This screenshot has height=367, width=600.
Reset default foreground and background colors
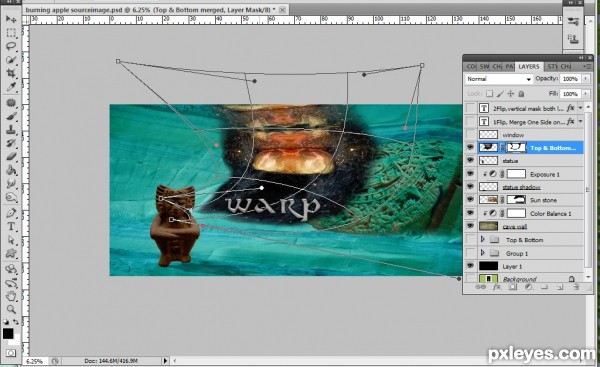point(6,322)
